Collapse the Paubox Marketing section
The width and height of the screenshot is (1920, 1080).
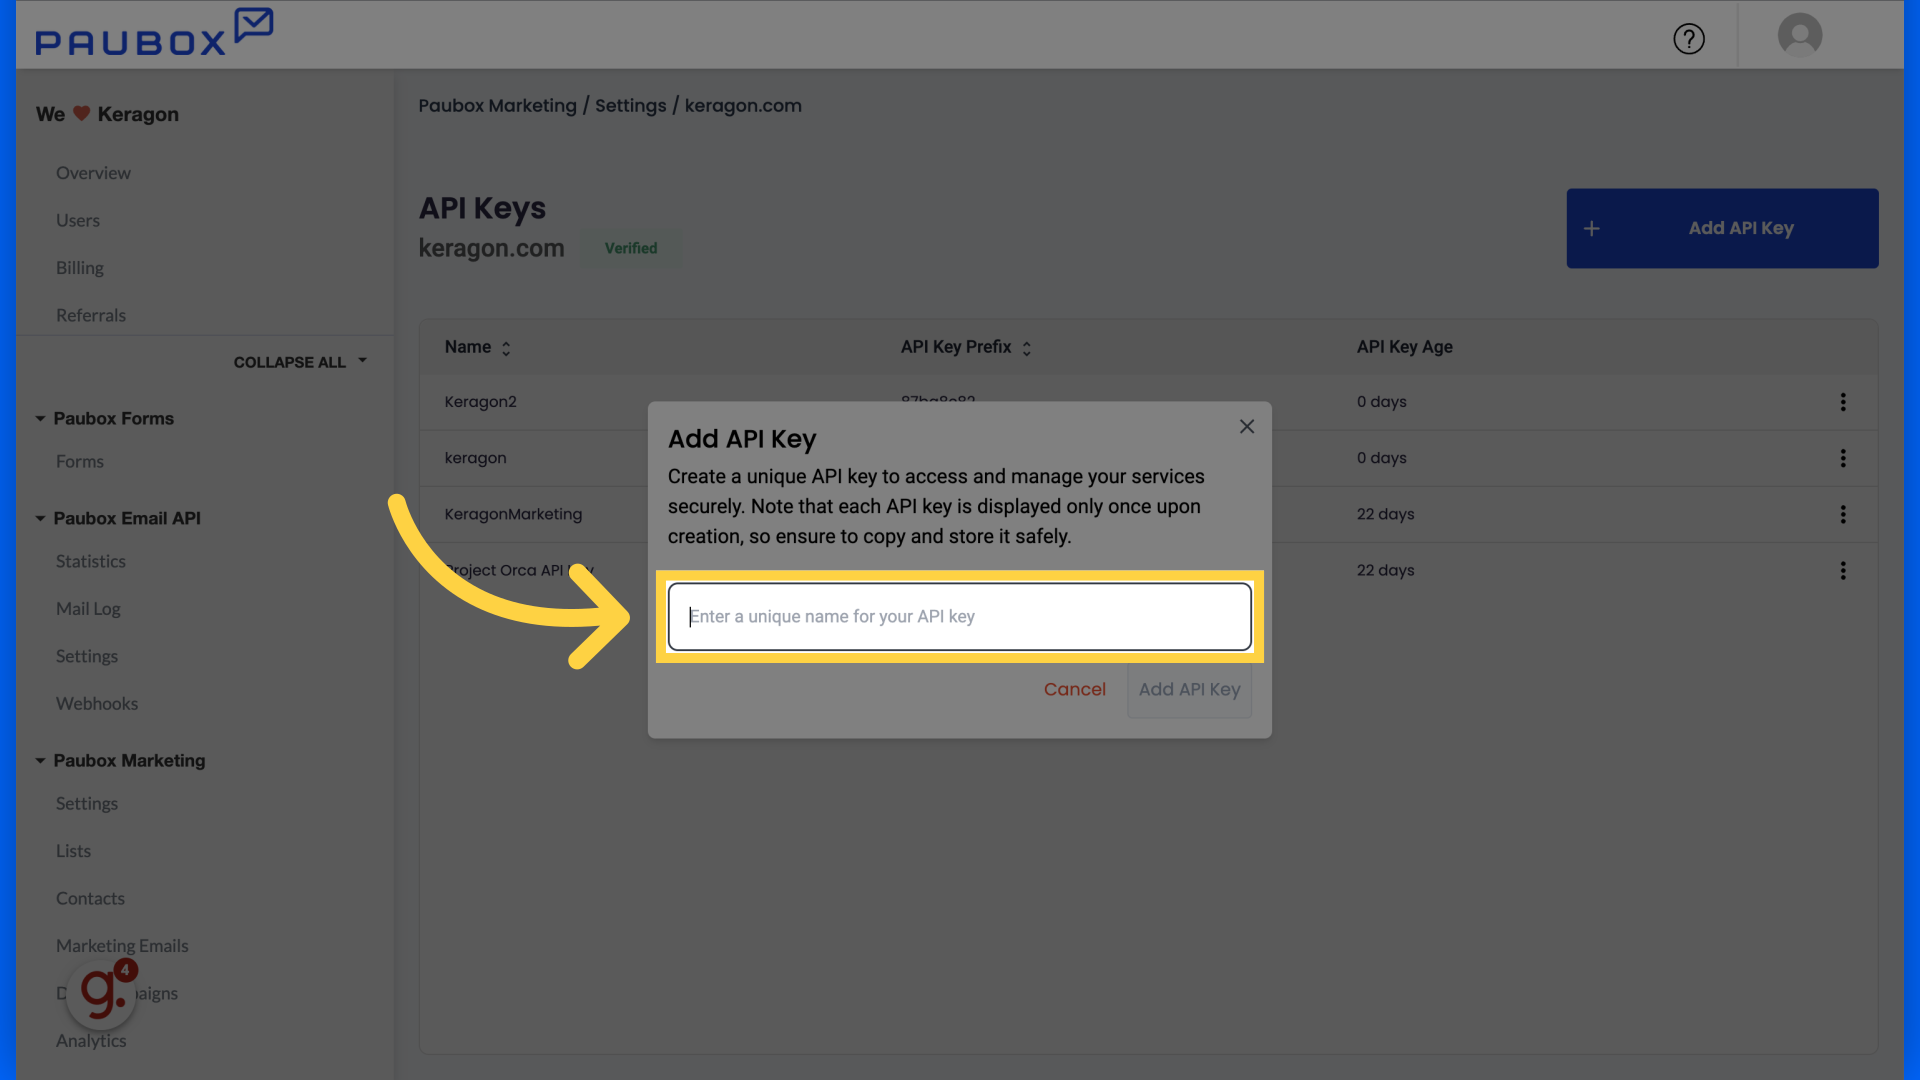[x=40, y=761]
